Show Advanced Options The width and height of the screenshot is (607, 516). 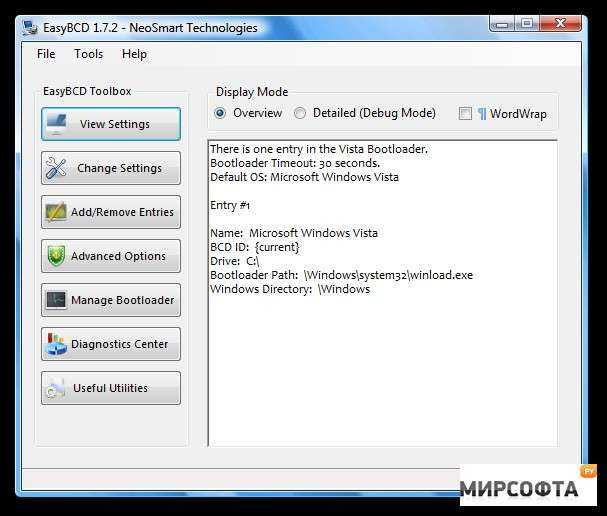click(111, 256)
